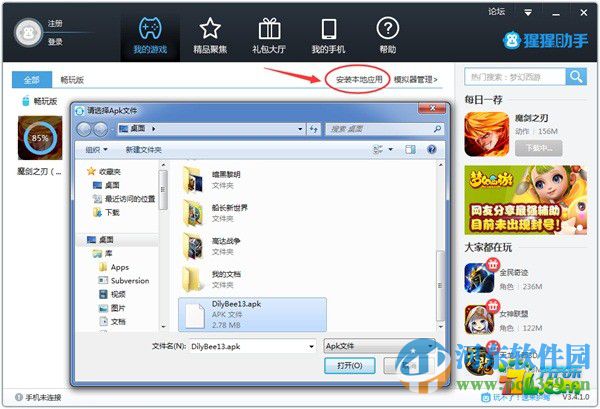Expand the address bar history dropdown
Viewport: 600px width, 409px height.
pos(300,129)
